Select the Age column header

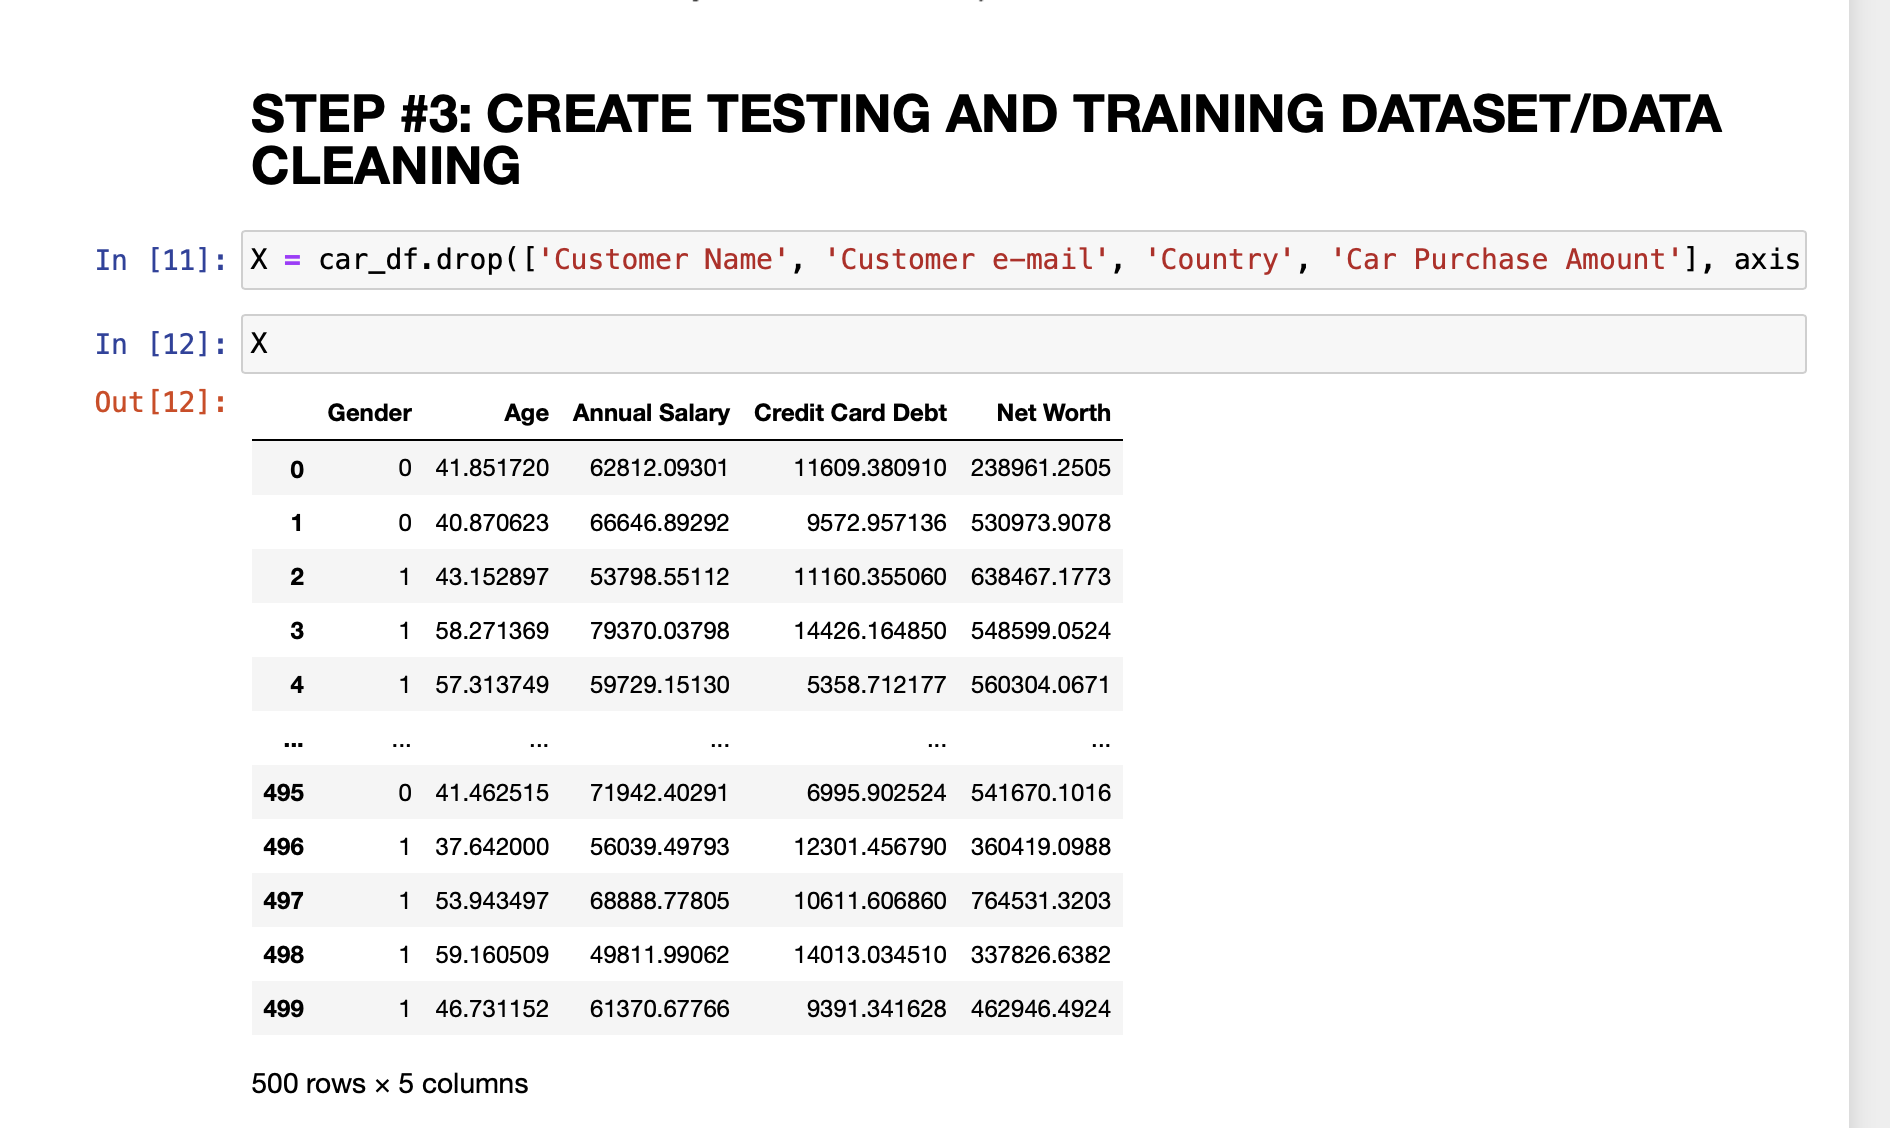[526, 412]
